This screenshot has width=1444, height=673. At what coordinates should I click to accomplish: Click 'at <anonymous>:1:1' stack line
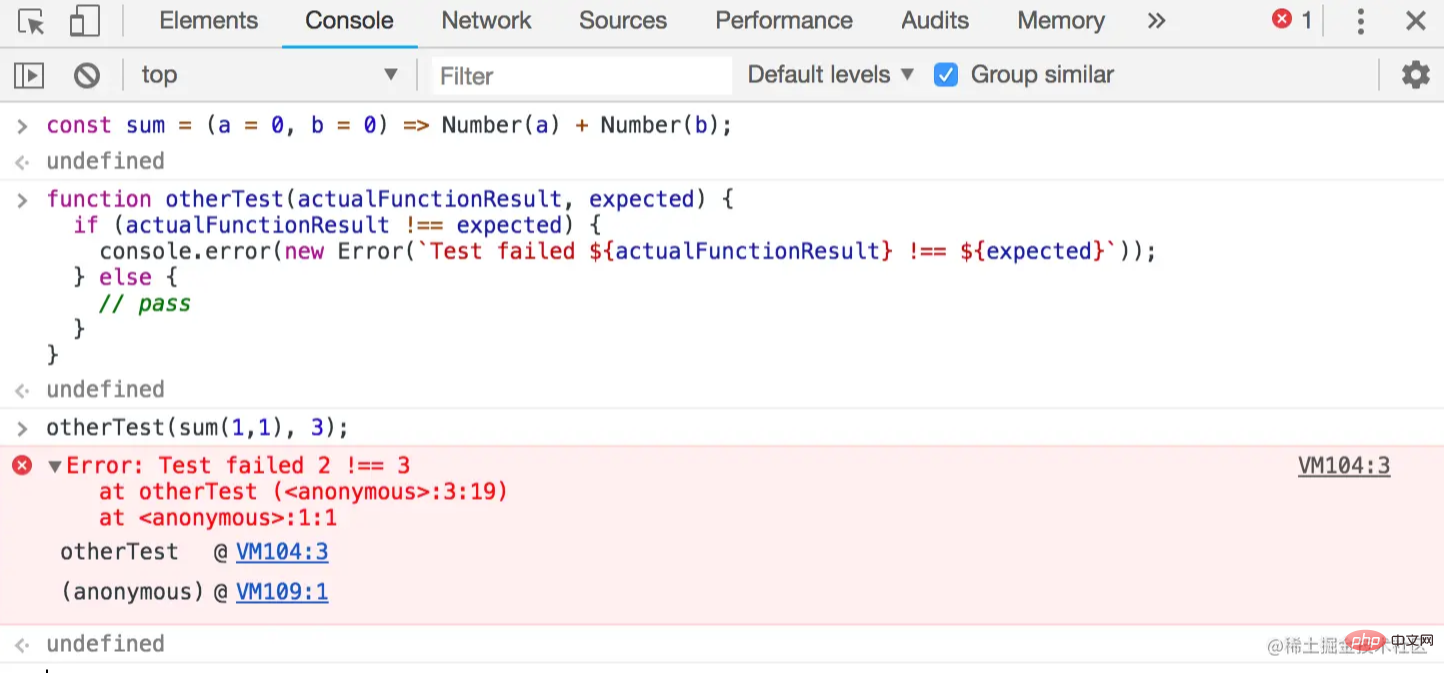218,518
